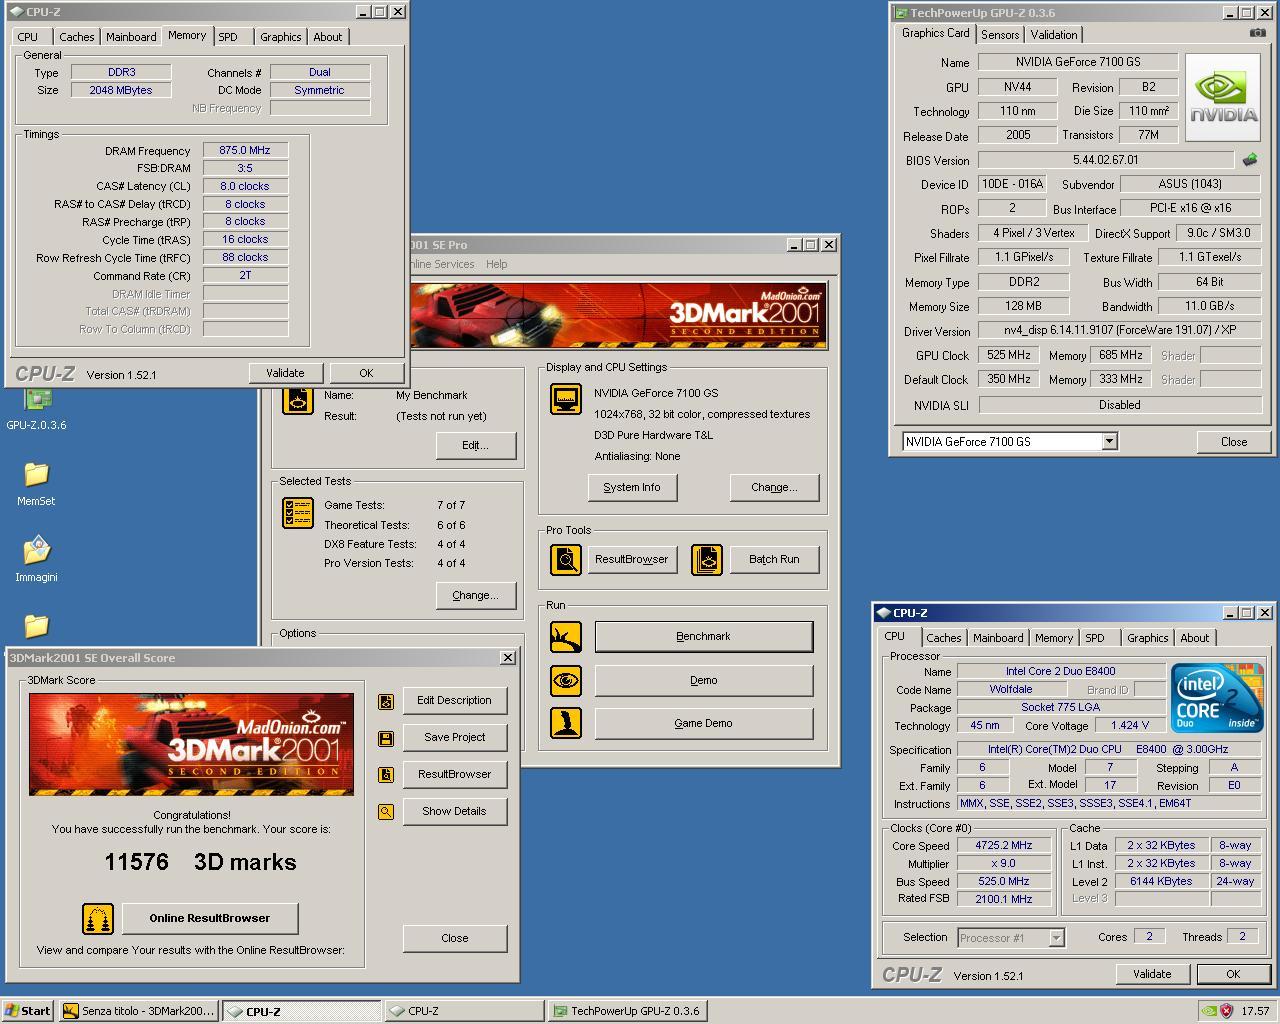Viewport: 1280px width, 1024px height.
Task: Switch to TechPowerUp GPU-Z taskbar item
Action: click(628, 1011)
